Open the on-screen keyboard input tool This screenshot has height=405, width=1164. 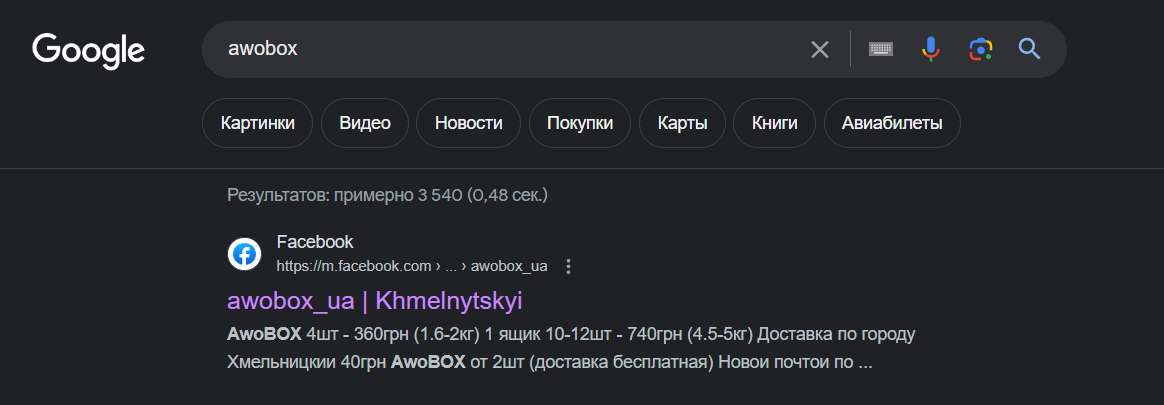(880, 50)
